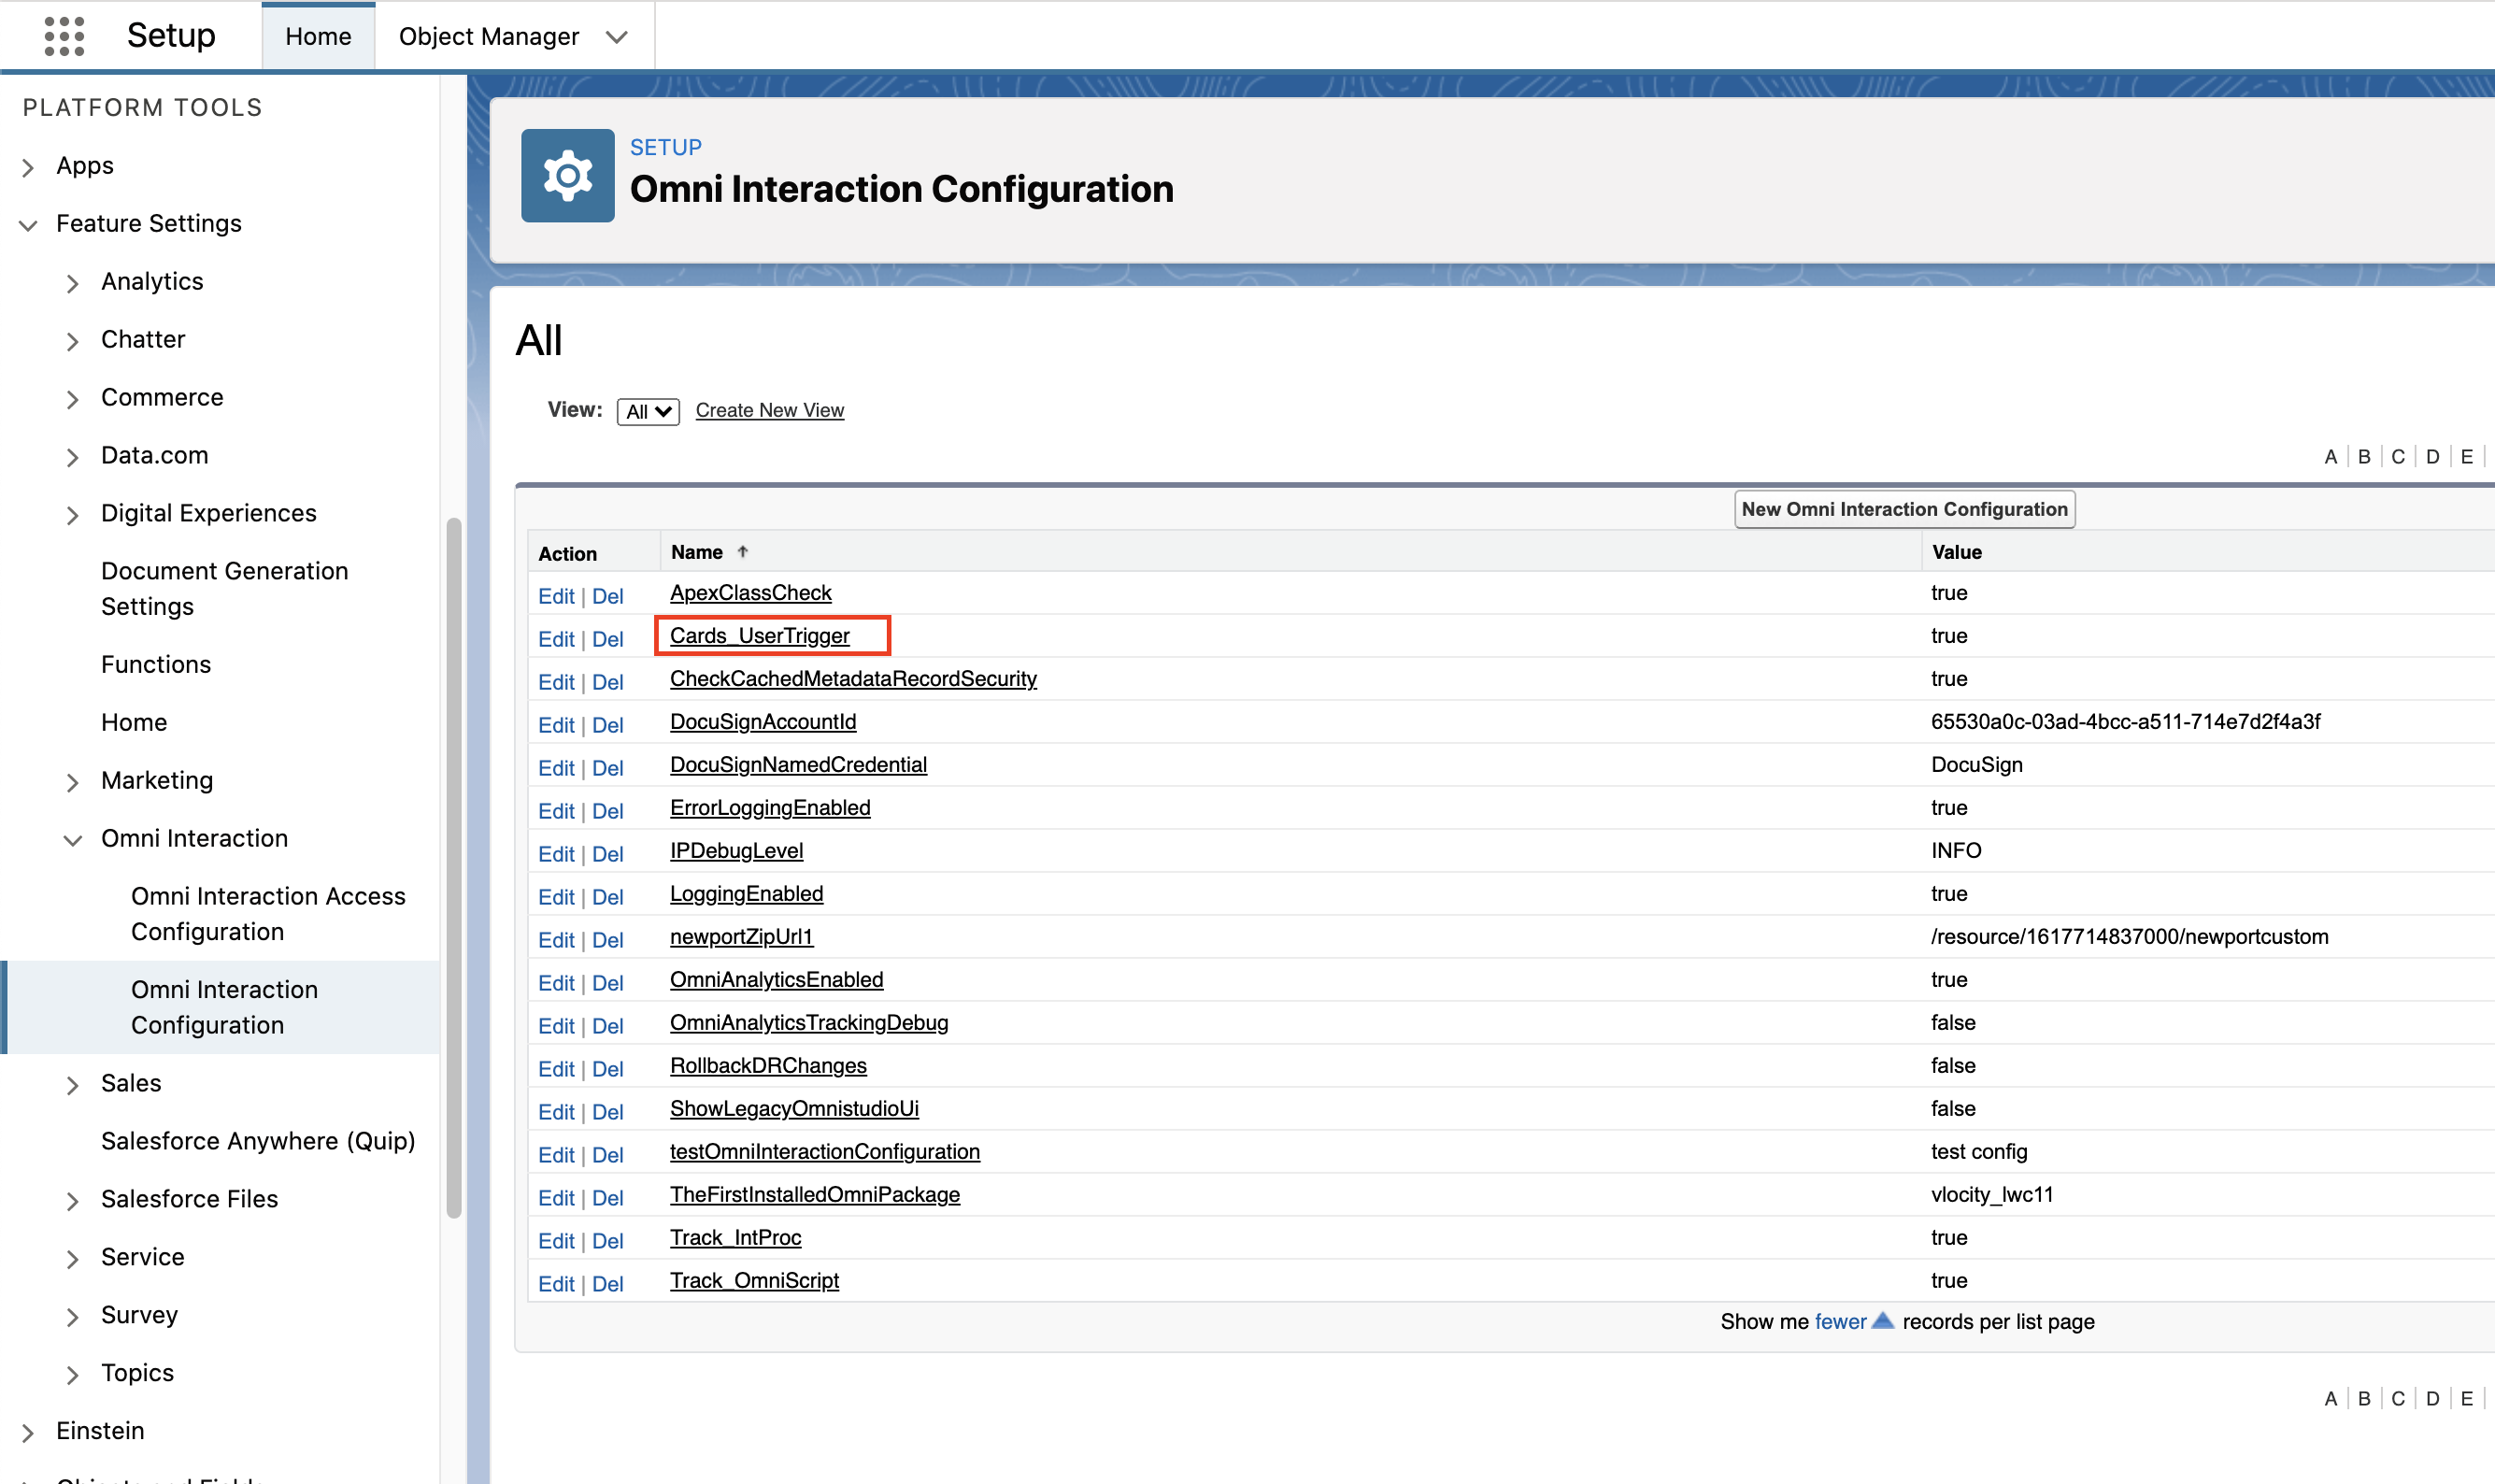Screen dimensions: 2495x1484
Task: Open the DocuSignNamedCredential record link
Action: click(798, 765)
